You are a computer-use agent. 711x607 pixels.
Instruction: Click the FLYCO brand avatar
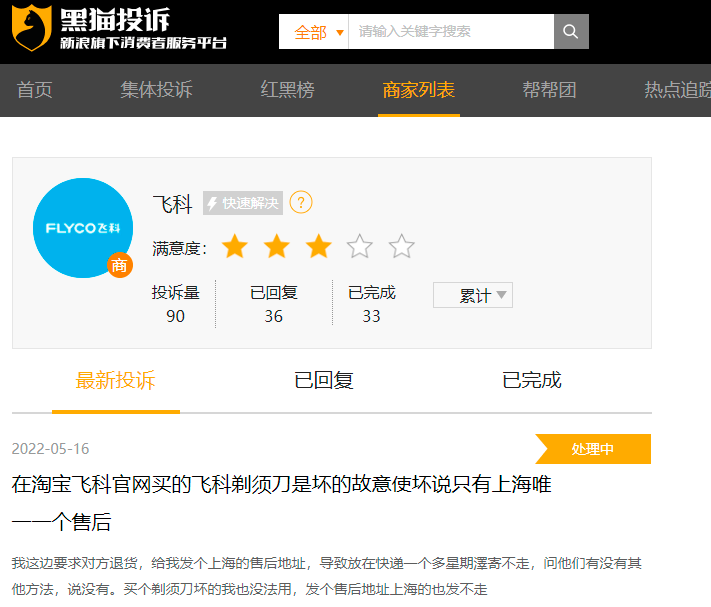83,228
